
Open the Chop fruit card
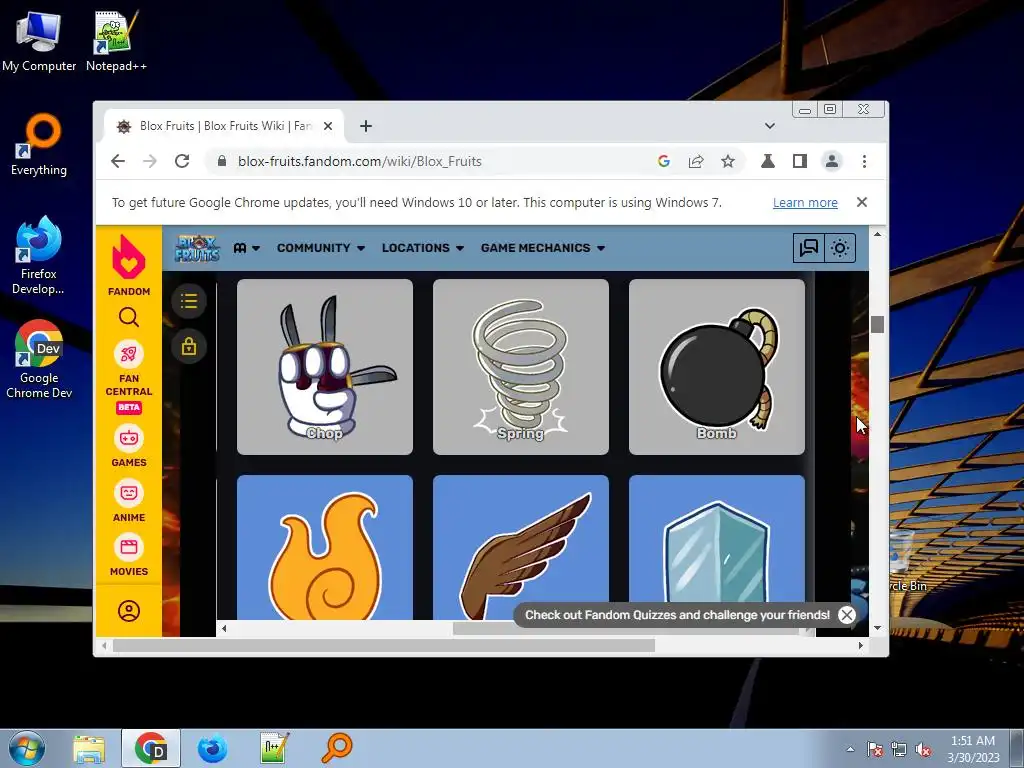pos(325,367)
